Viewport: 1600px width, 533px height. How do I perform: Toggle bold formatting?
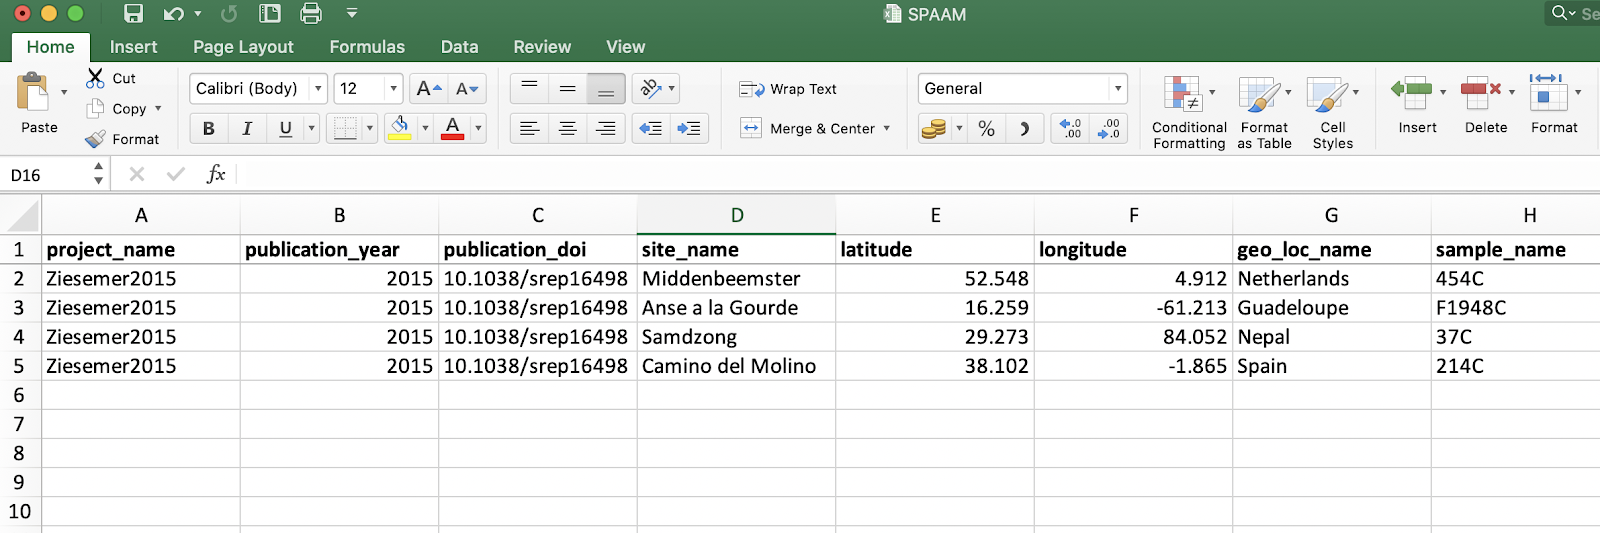tap(208, 128)
